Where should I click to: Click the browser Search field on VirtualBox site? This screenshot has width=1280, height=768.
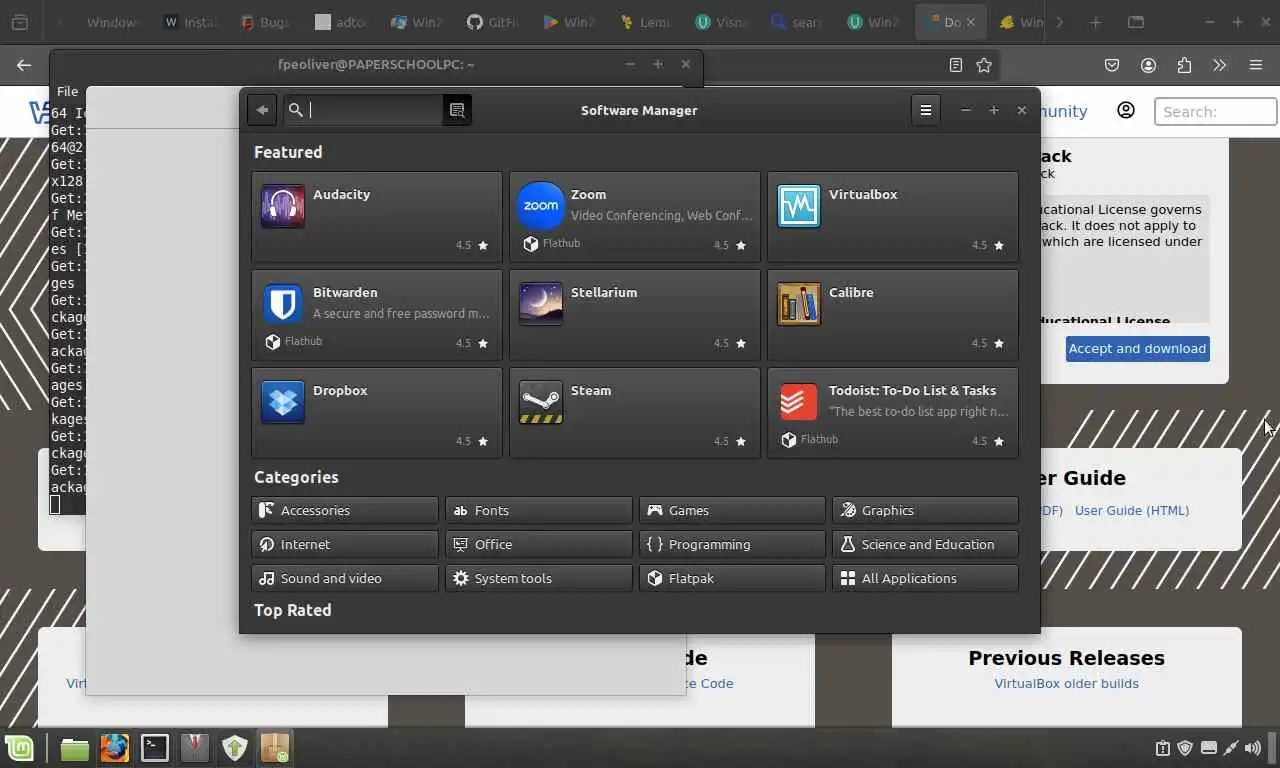pos(1215,111)
